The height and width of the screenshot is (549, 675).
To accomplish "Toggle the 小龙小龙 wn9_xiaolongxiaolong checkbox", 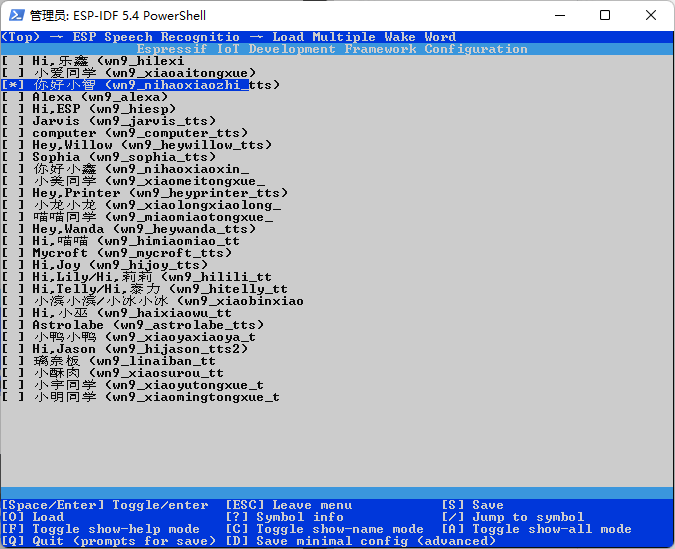I will 12,205.
